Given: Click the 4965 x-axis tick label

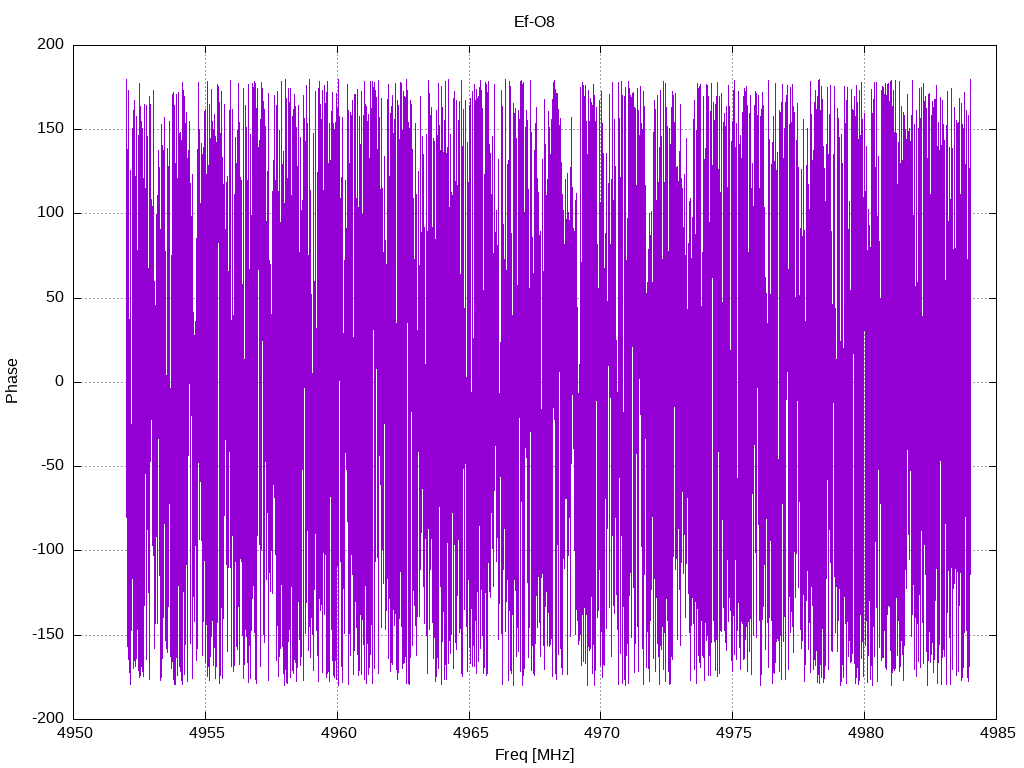Looking at the screenshot, I should point(470,733).
